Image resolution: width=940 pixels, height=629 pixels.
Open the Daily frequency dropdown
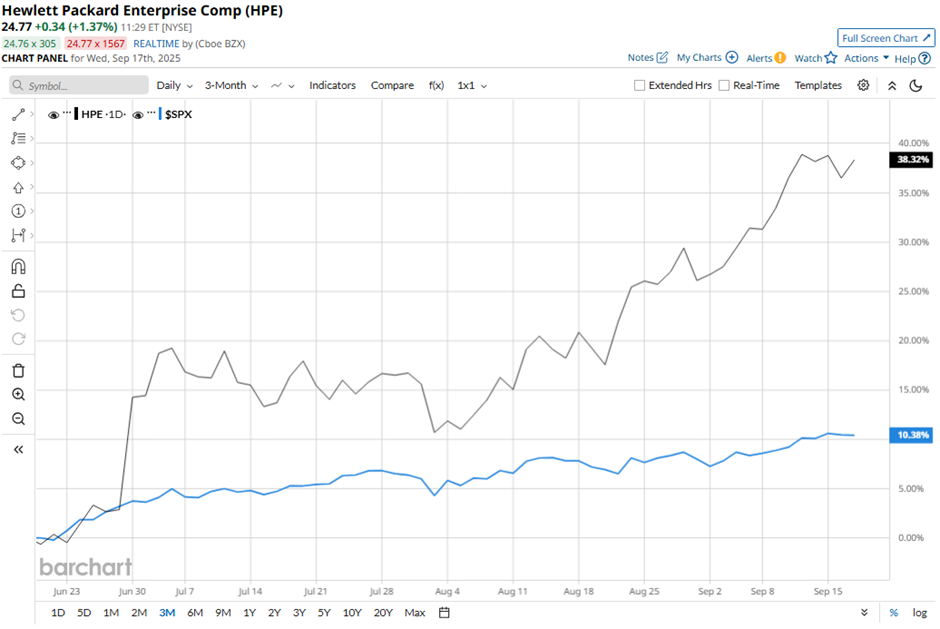tap(174, 86)
